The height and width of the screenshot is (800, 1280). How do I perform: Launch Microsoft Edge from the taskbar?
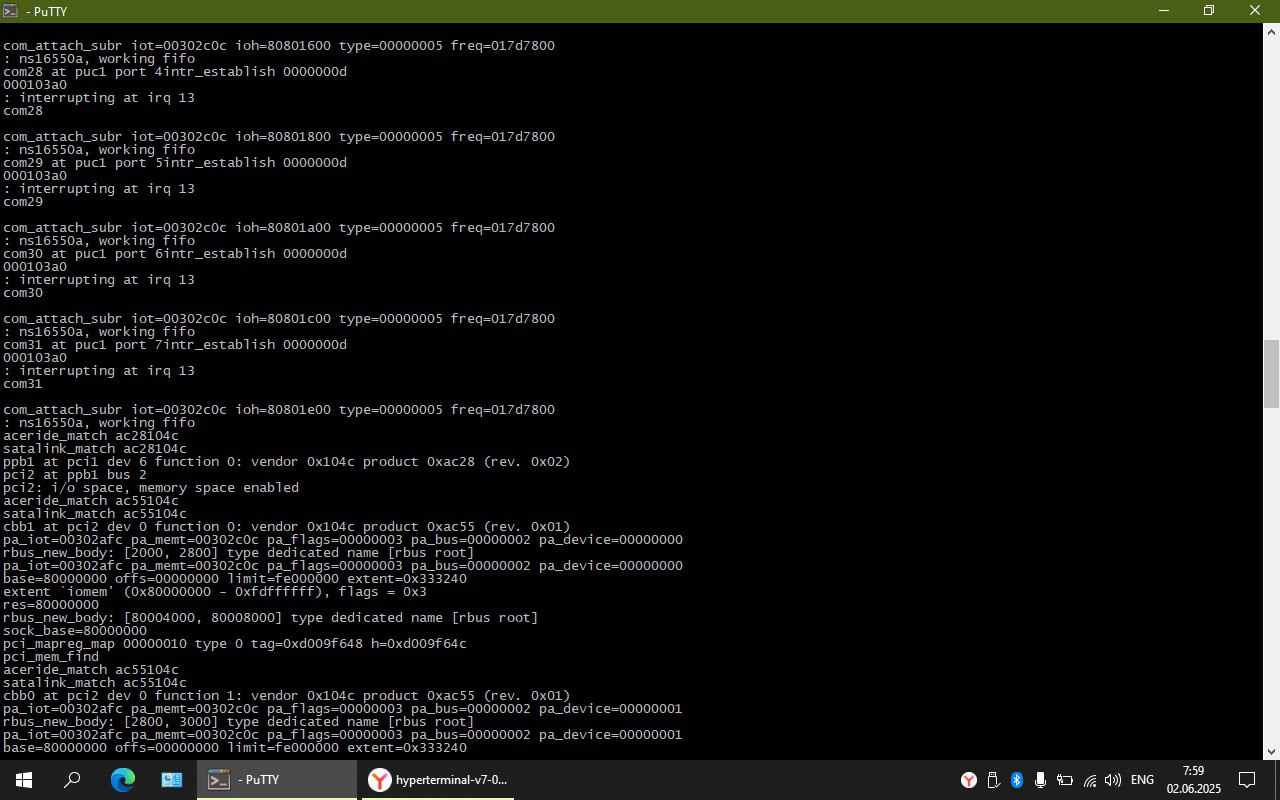[x=122, y=780]
